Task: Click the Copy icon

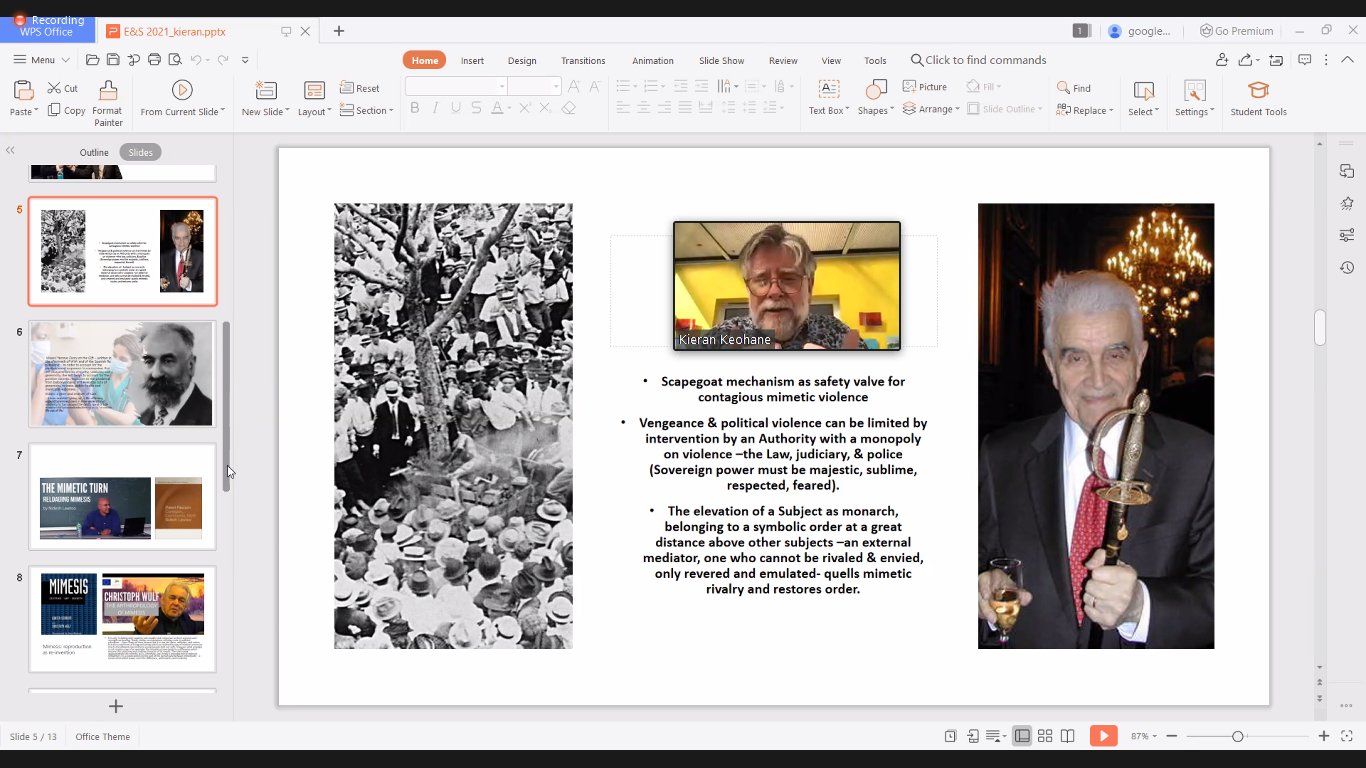Action: 54,110
